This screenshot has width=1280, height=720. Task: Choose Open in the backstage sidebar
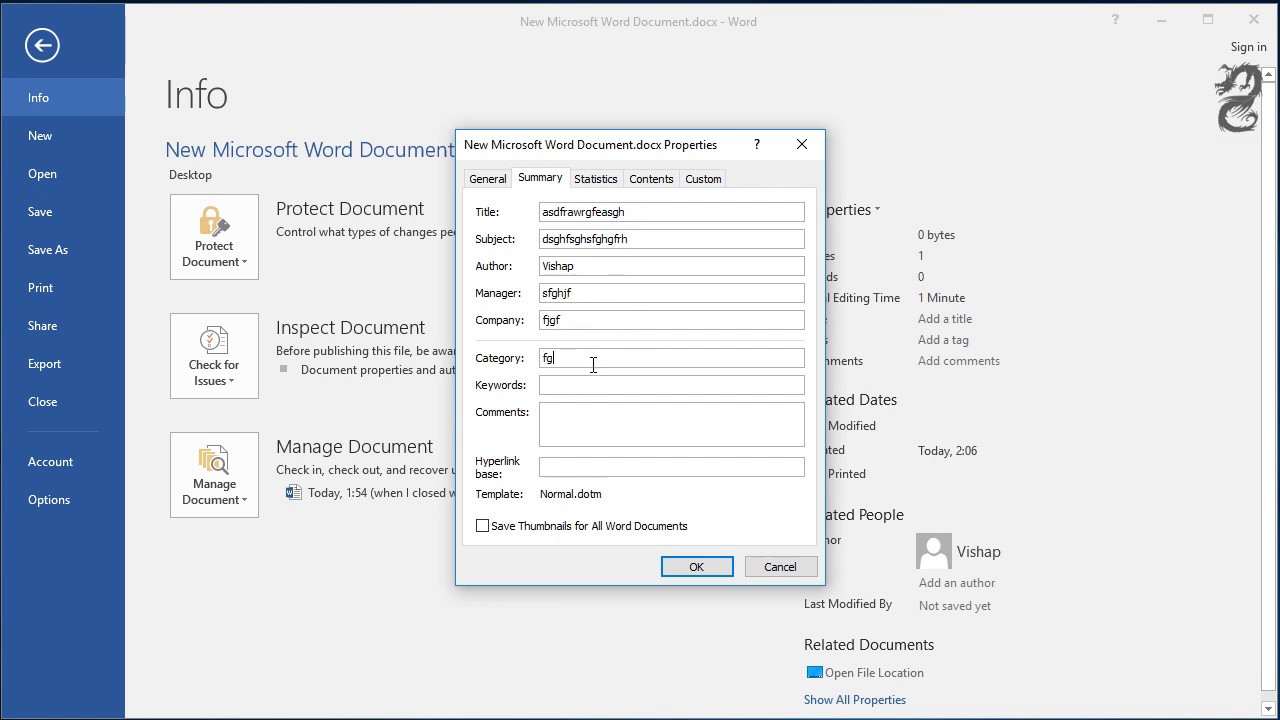click(x=63, y=174)
